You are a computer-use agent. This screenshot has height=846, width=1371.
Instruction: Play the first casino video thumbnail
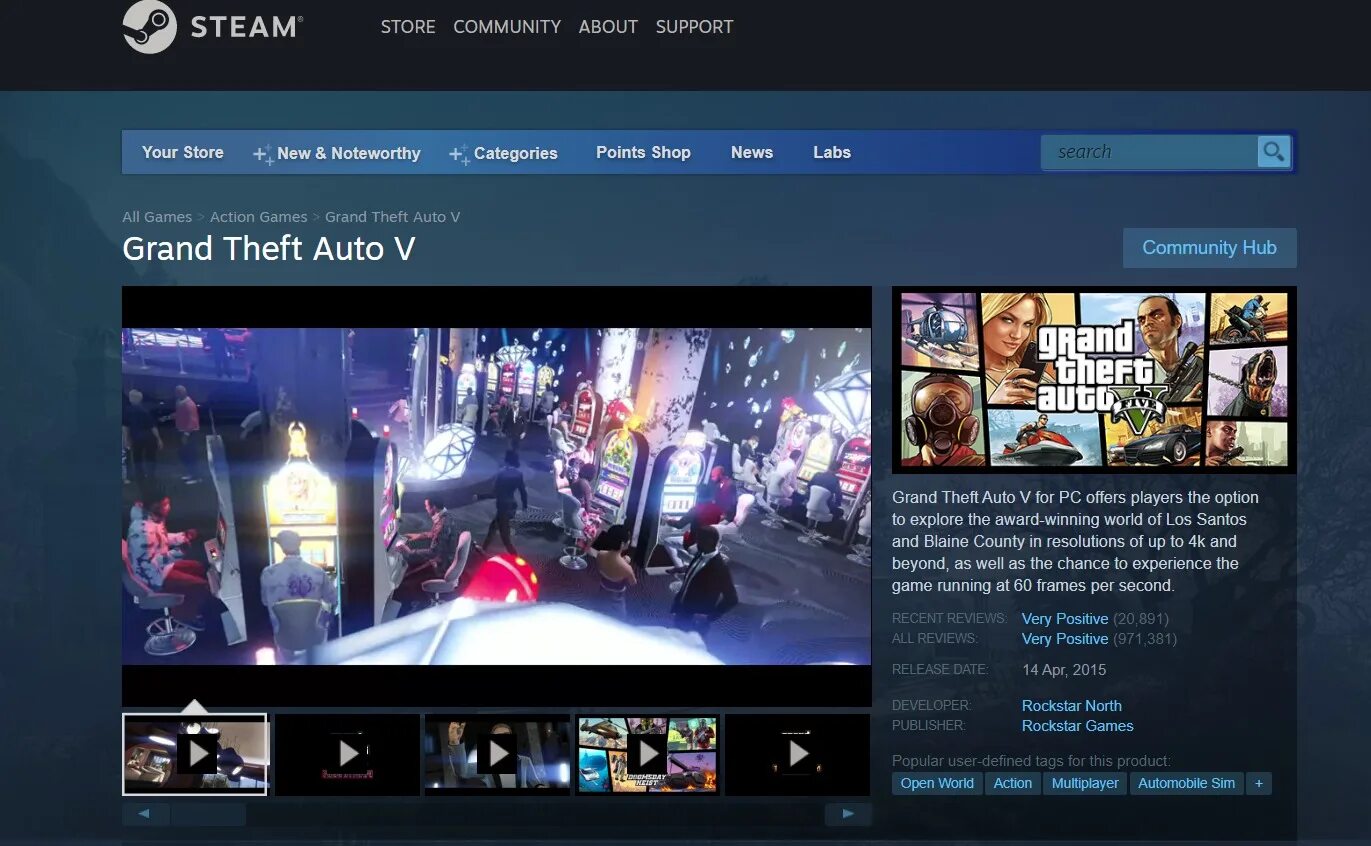point(195,754)
